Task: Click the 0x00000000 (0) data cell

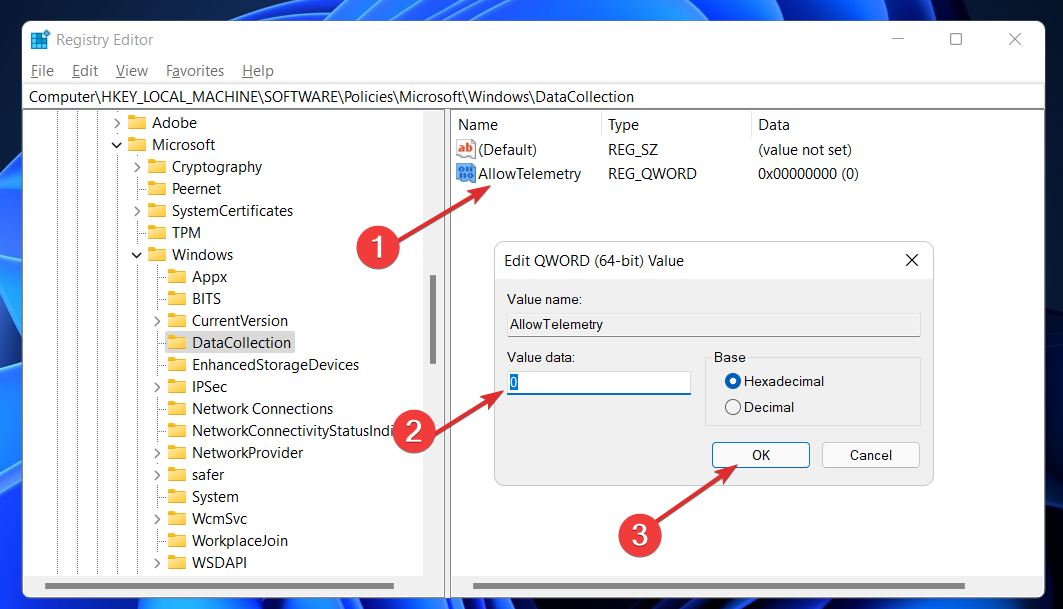Action: point(808,174)
